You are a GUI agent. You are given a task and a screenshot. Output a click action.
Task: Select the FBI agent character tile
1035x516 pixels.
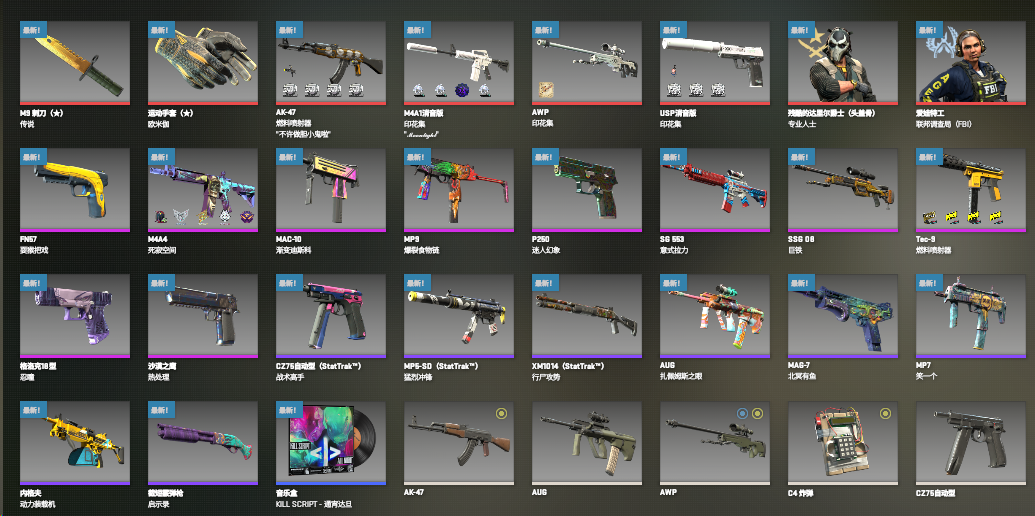pos(971,63)
